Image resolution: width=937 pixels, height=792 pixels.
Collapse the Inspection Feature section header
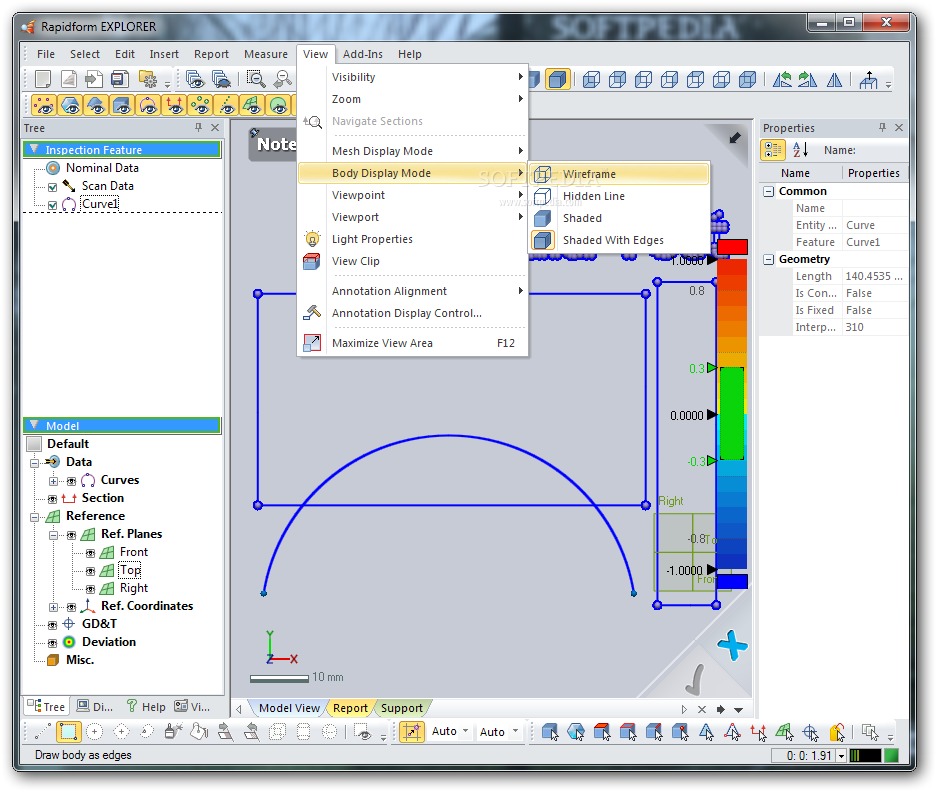point(34,149)
